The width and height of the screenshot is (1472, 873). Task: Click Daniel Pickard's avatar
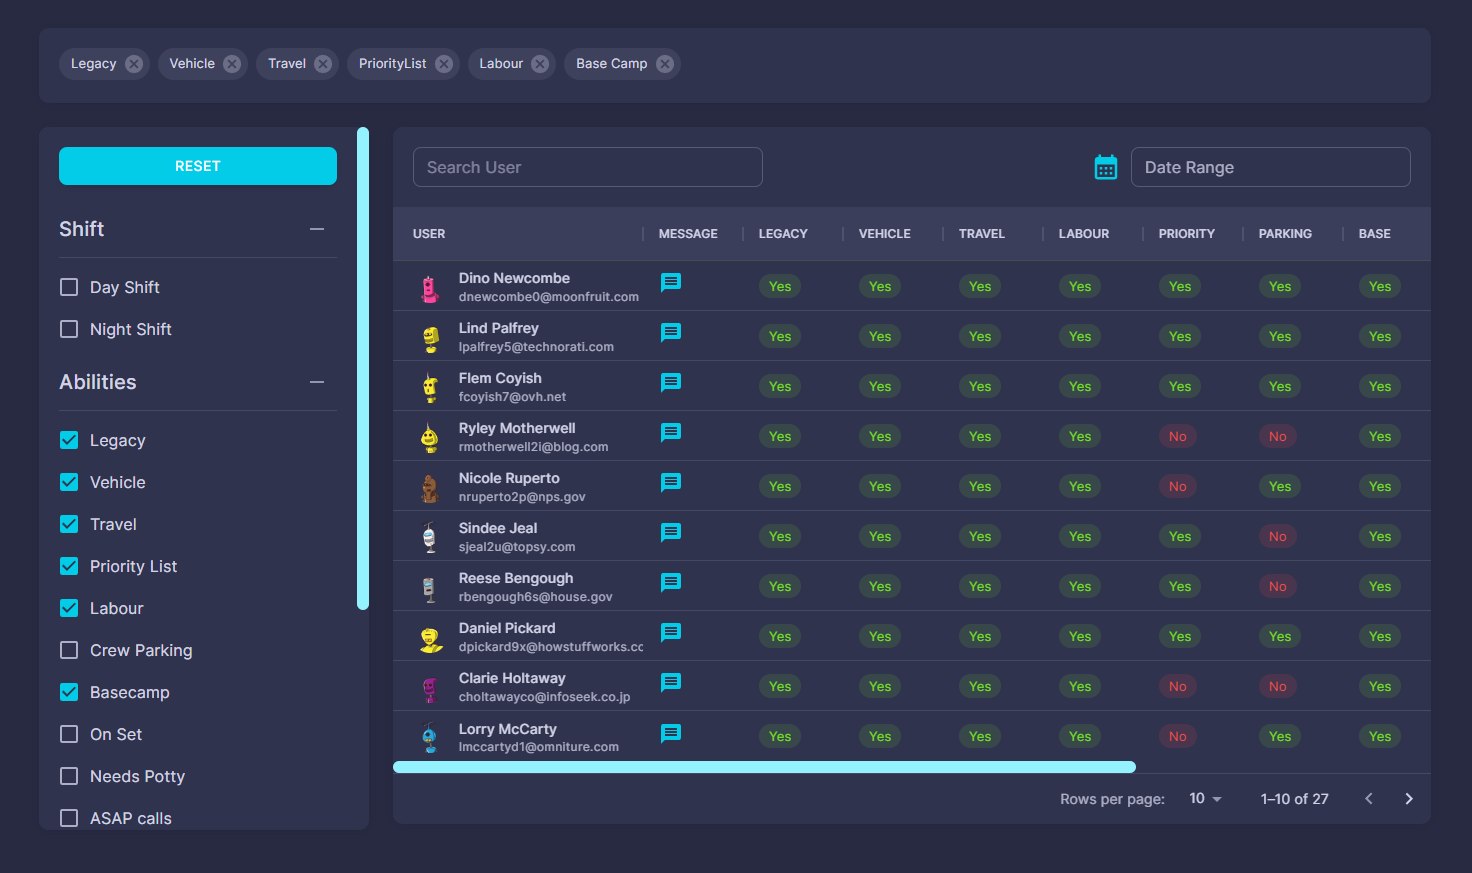(430, 638)
